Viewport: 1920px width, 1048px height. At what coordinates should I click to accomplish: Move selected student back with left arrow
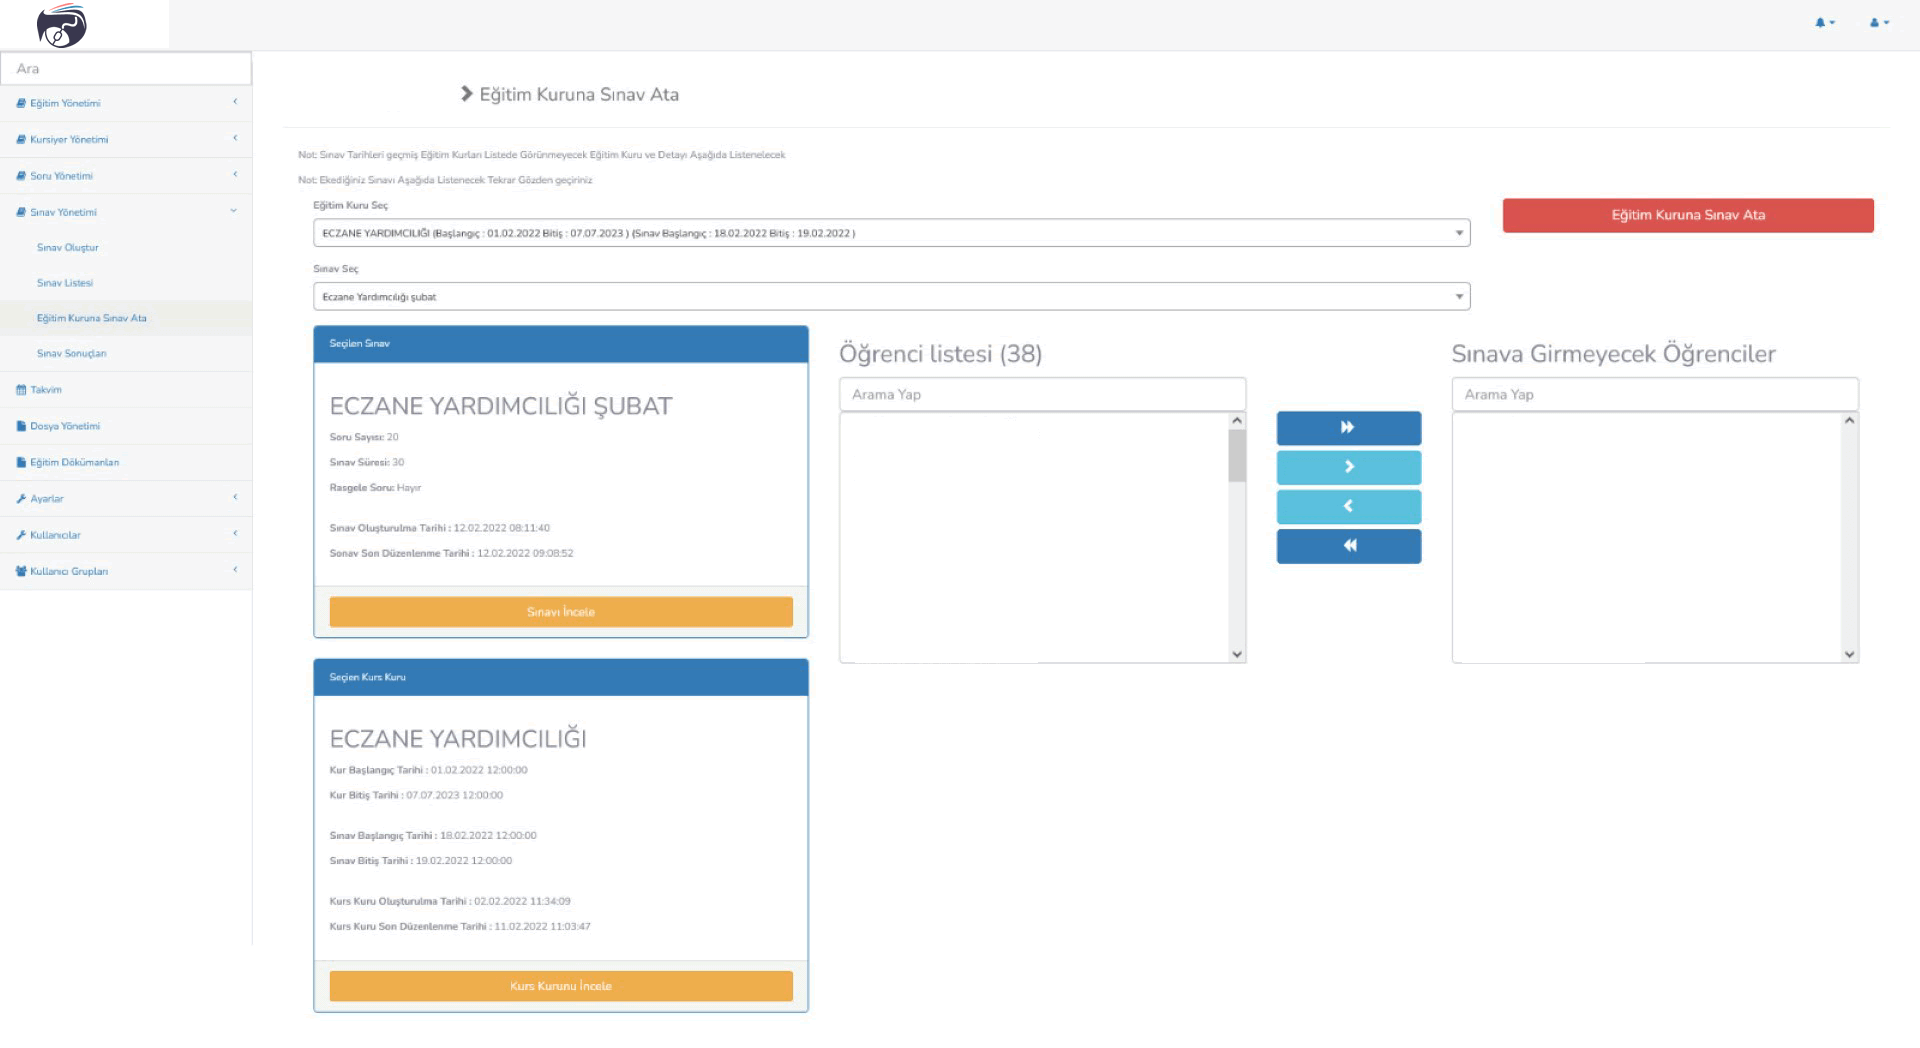click(x=1347, y=507)
